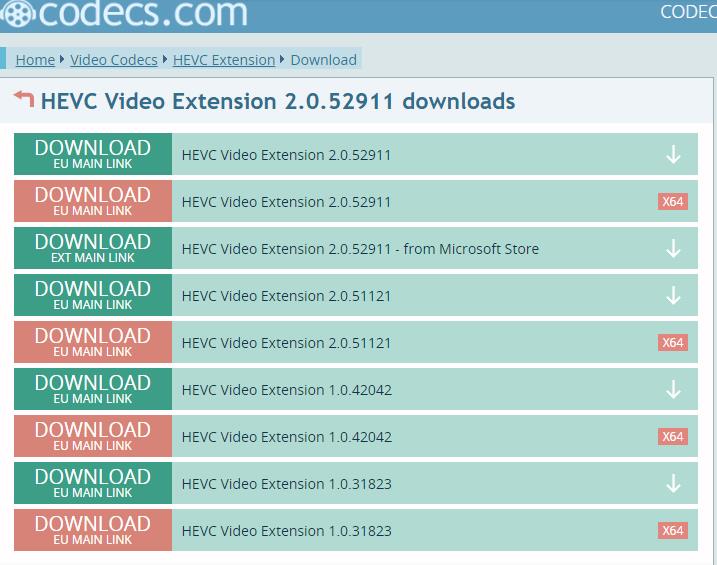Click 'HEVC Video Extension 1.0.42042' text on green row

(x=287, y=390)
